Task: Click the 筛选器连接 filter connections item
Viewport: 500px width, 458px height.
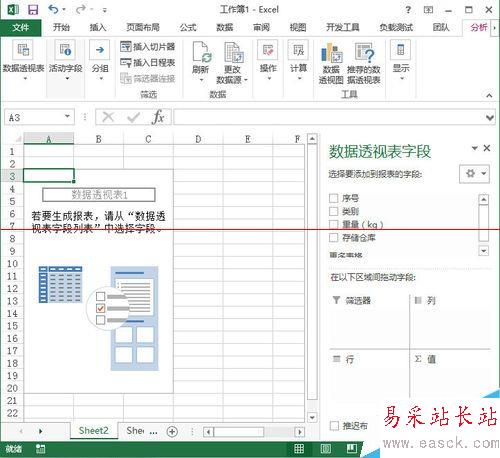Action: 148,78
